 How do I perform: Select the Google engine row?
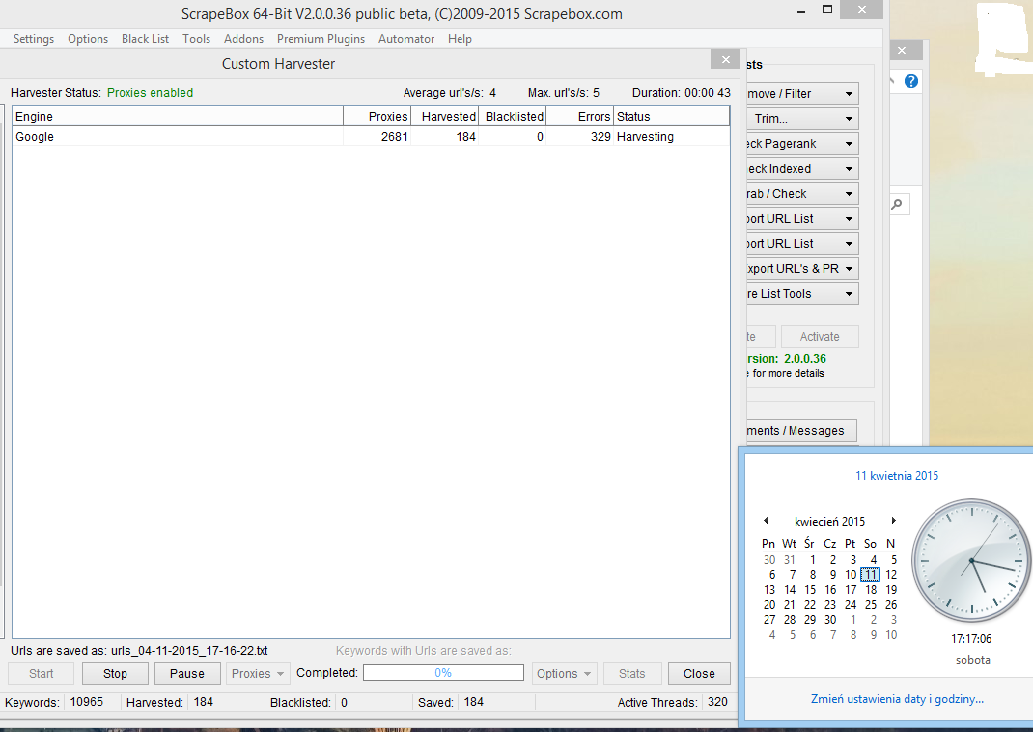point(371,136)
